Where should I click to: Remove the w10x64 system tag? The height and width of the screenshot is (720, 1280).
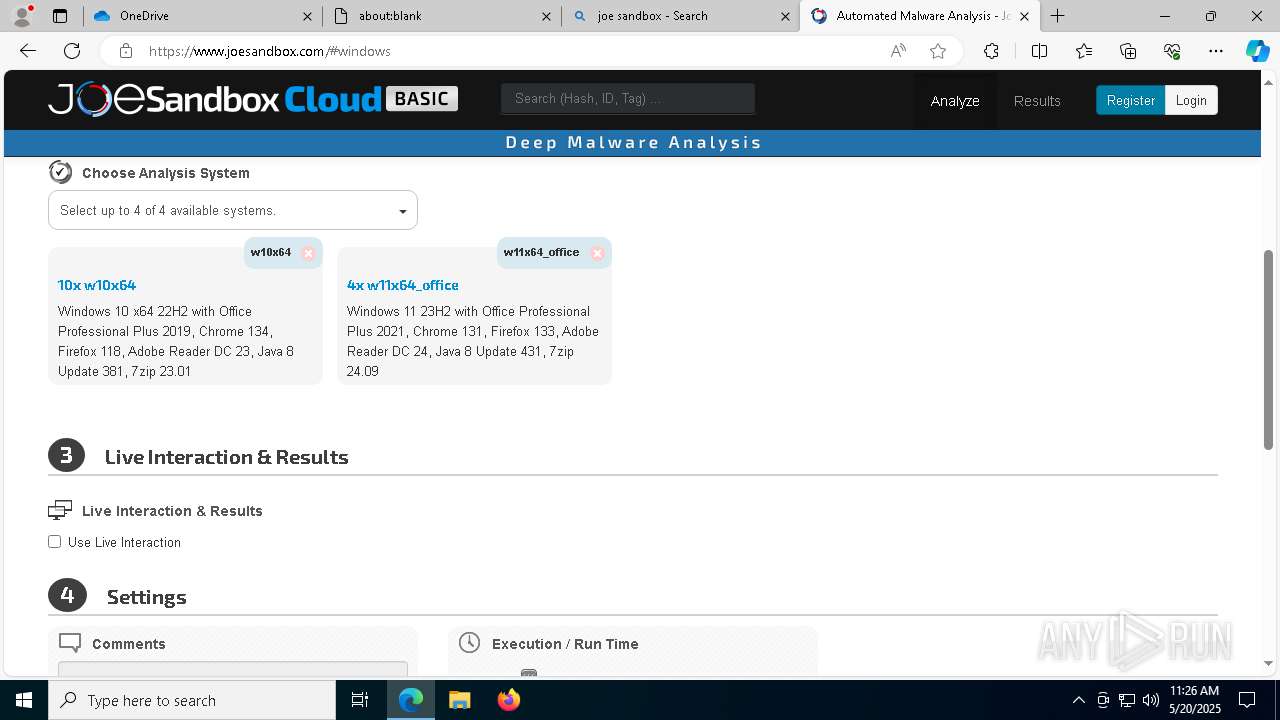click(x=308, y=253)
